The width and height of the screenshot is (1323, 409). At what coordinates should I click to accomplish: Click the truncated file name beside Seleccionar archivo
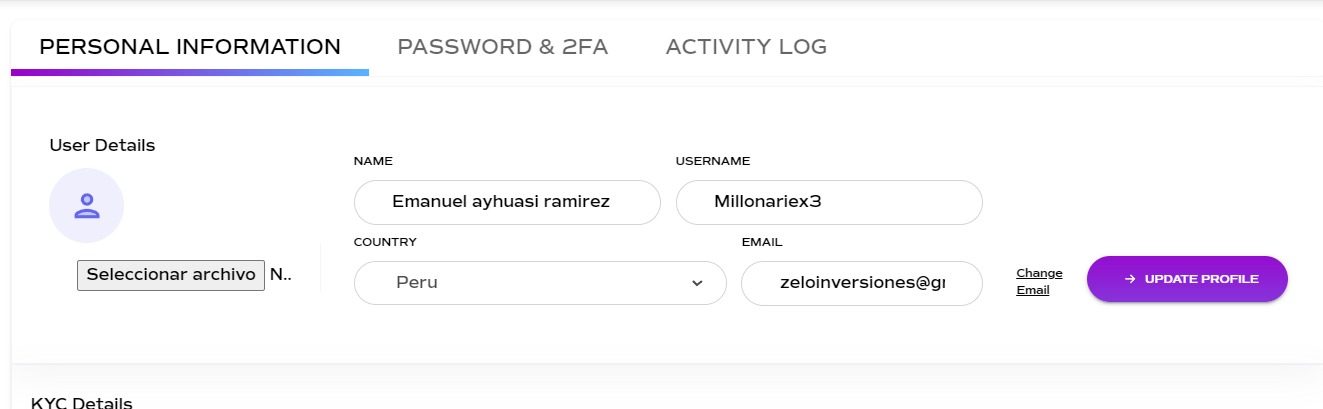coord(281,275)
